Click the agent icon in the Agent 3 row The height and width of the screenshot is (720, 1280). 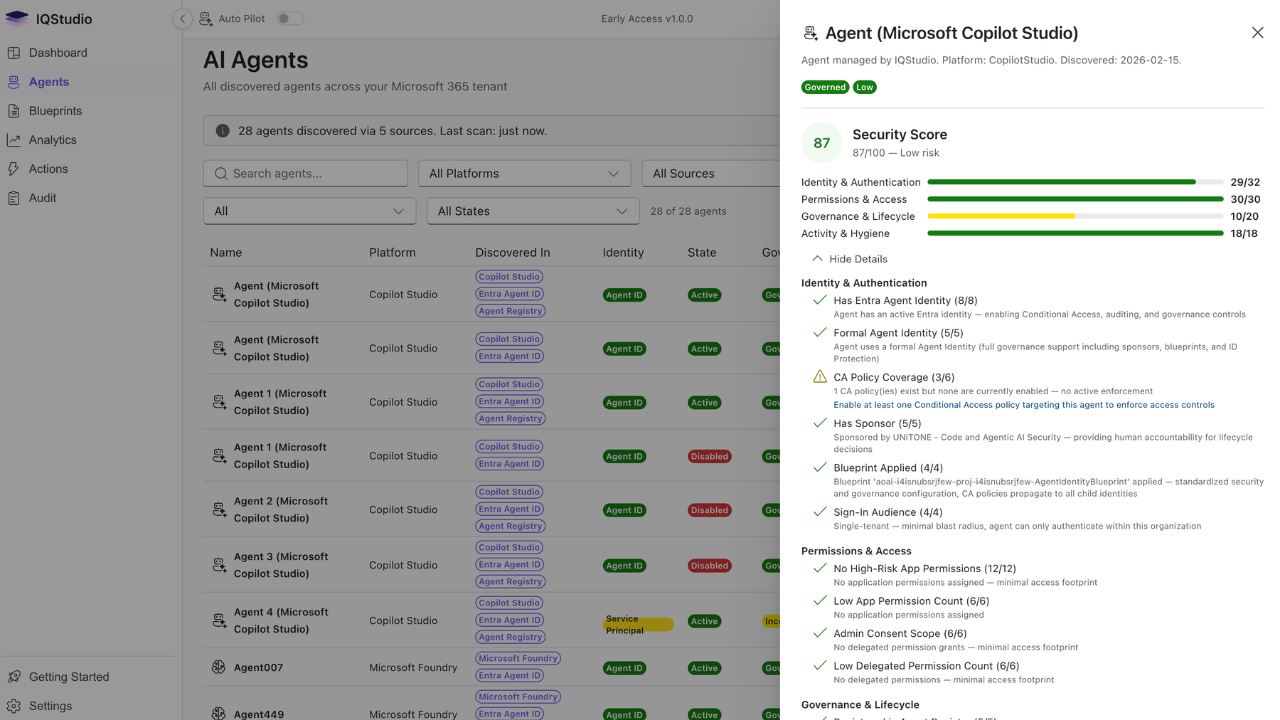tap(219, 565)
